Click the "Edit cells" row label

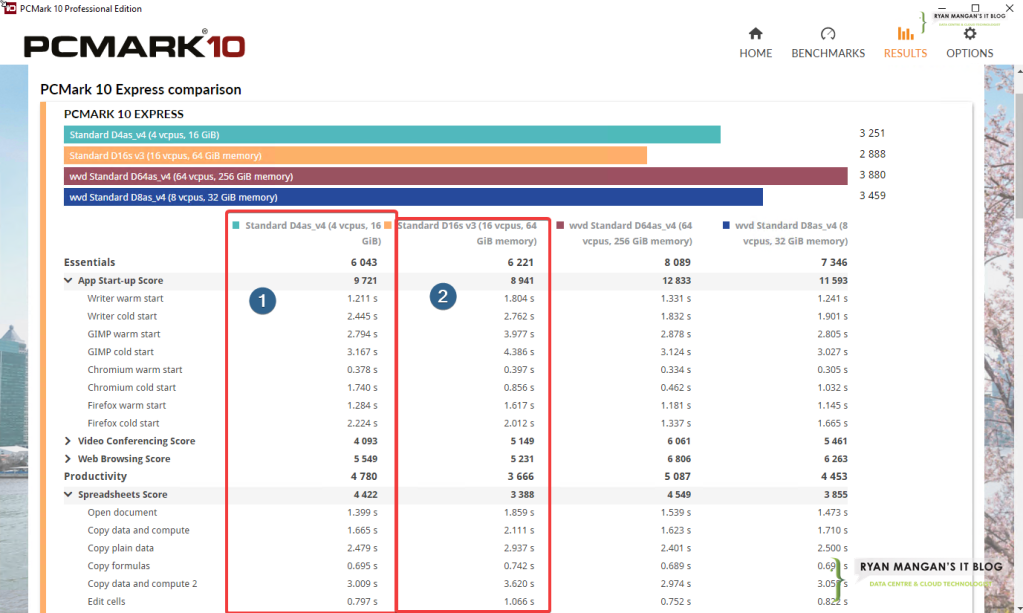pyautogui.click(x=106, y=601)
